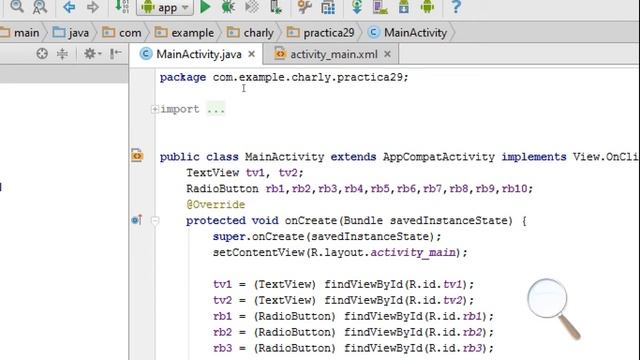Click the 'super.onCreate' call line
Screen dimensions: 640x360
click(327, 236)
